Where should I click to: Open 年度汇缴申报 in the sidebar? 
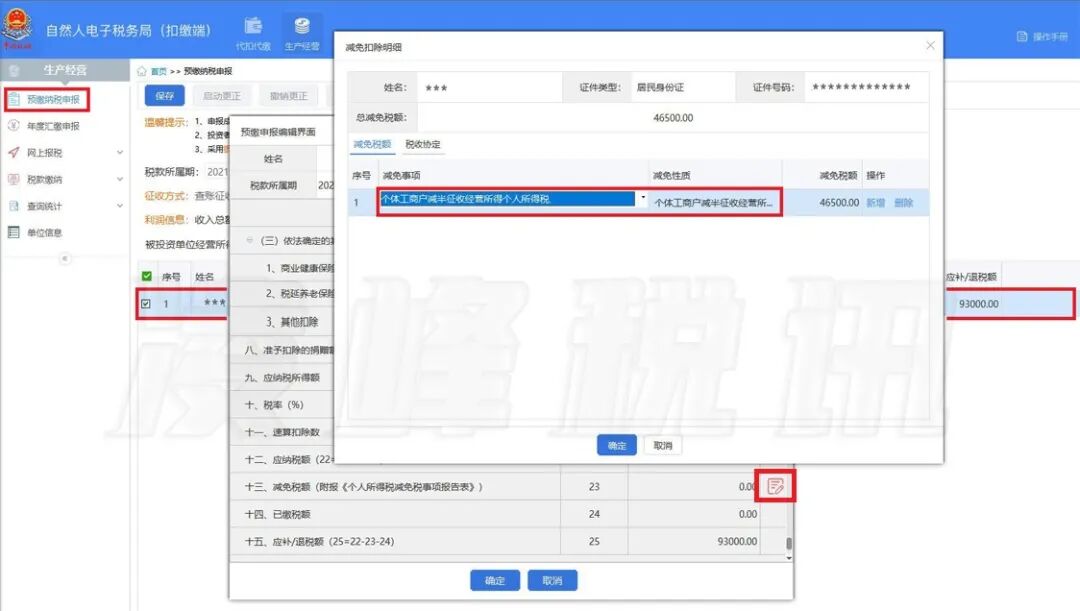pyautogui.click(x=53, y=126)
